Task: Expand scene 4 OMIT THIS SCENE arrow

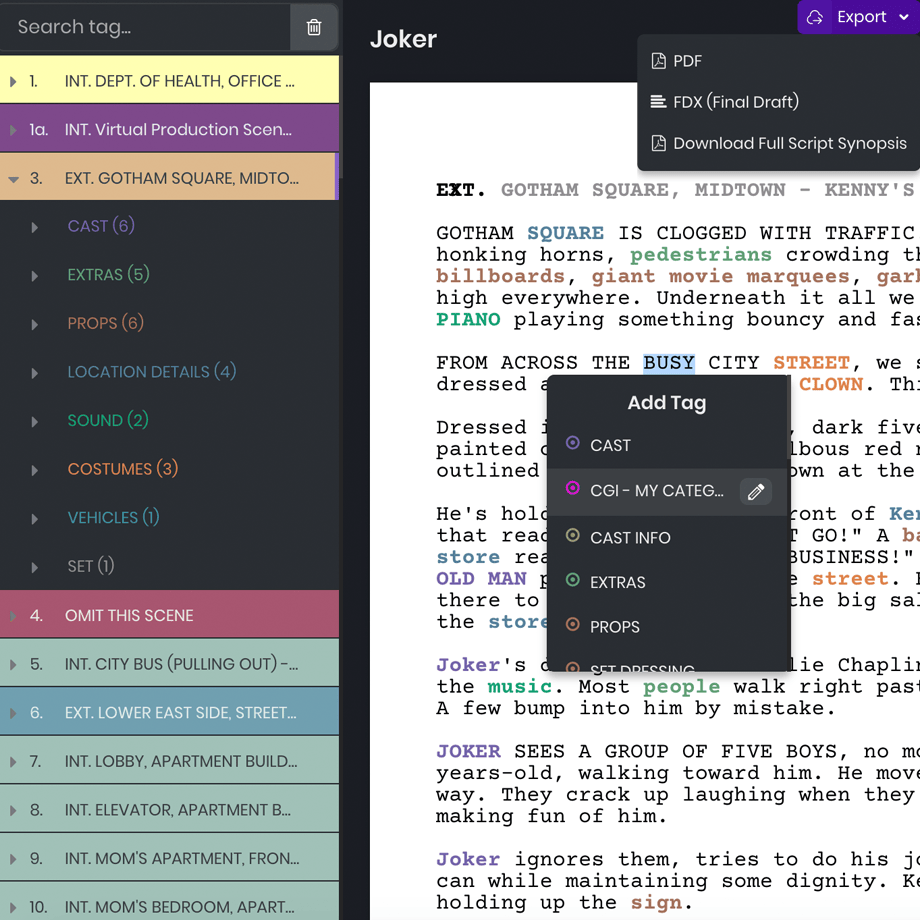Action: coord(13,615)
